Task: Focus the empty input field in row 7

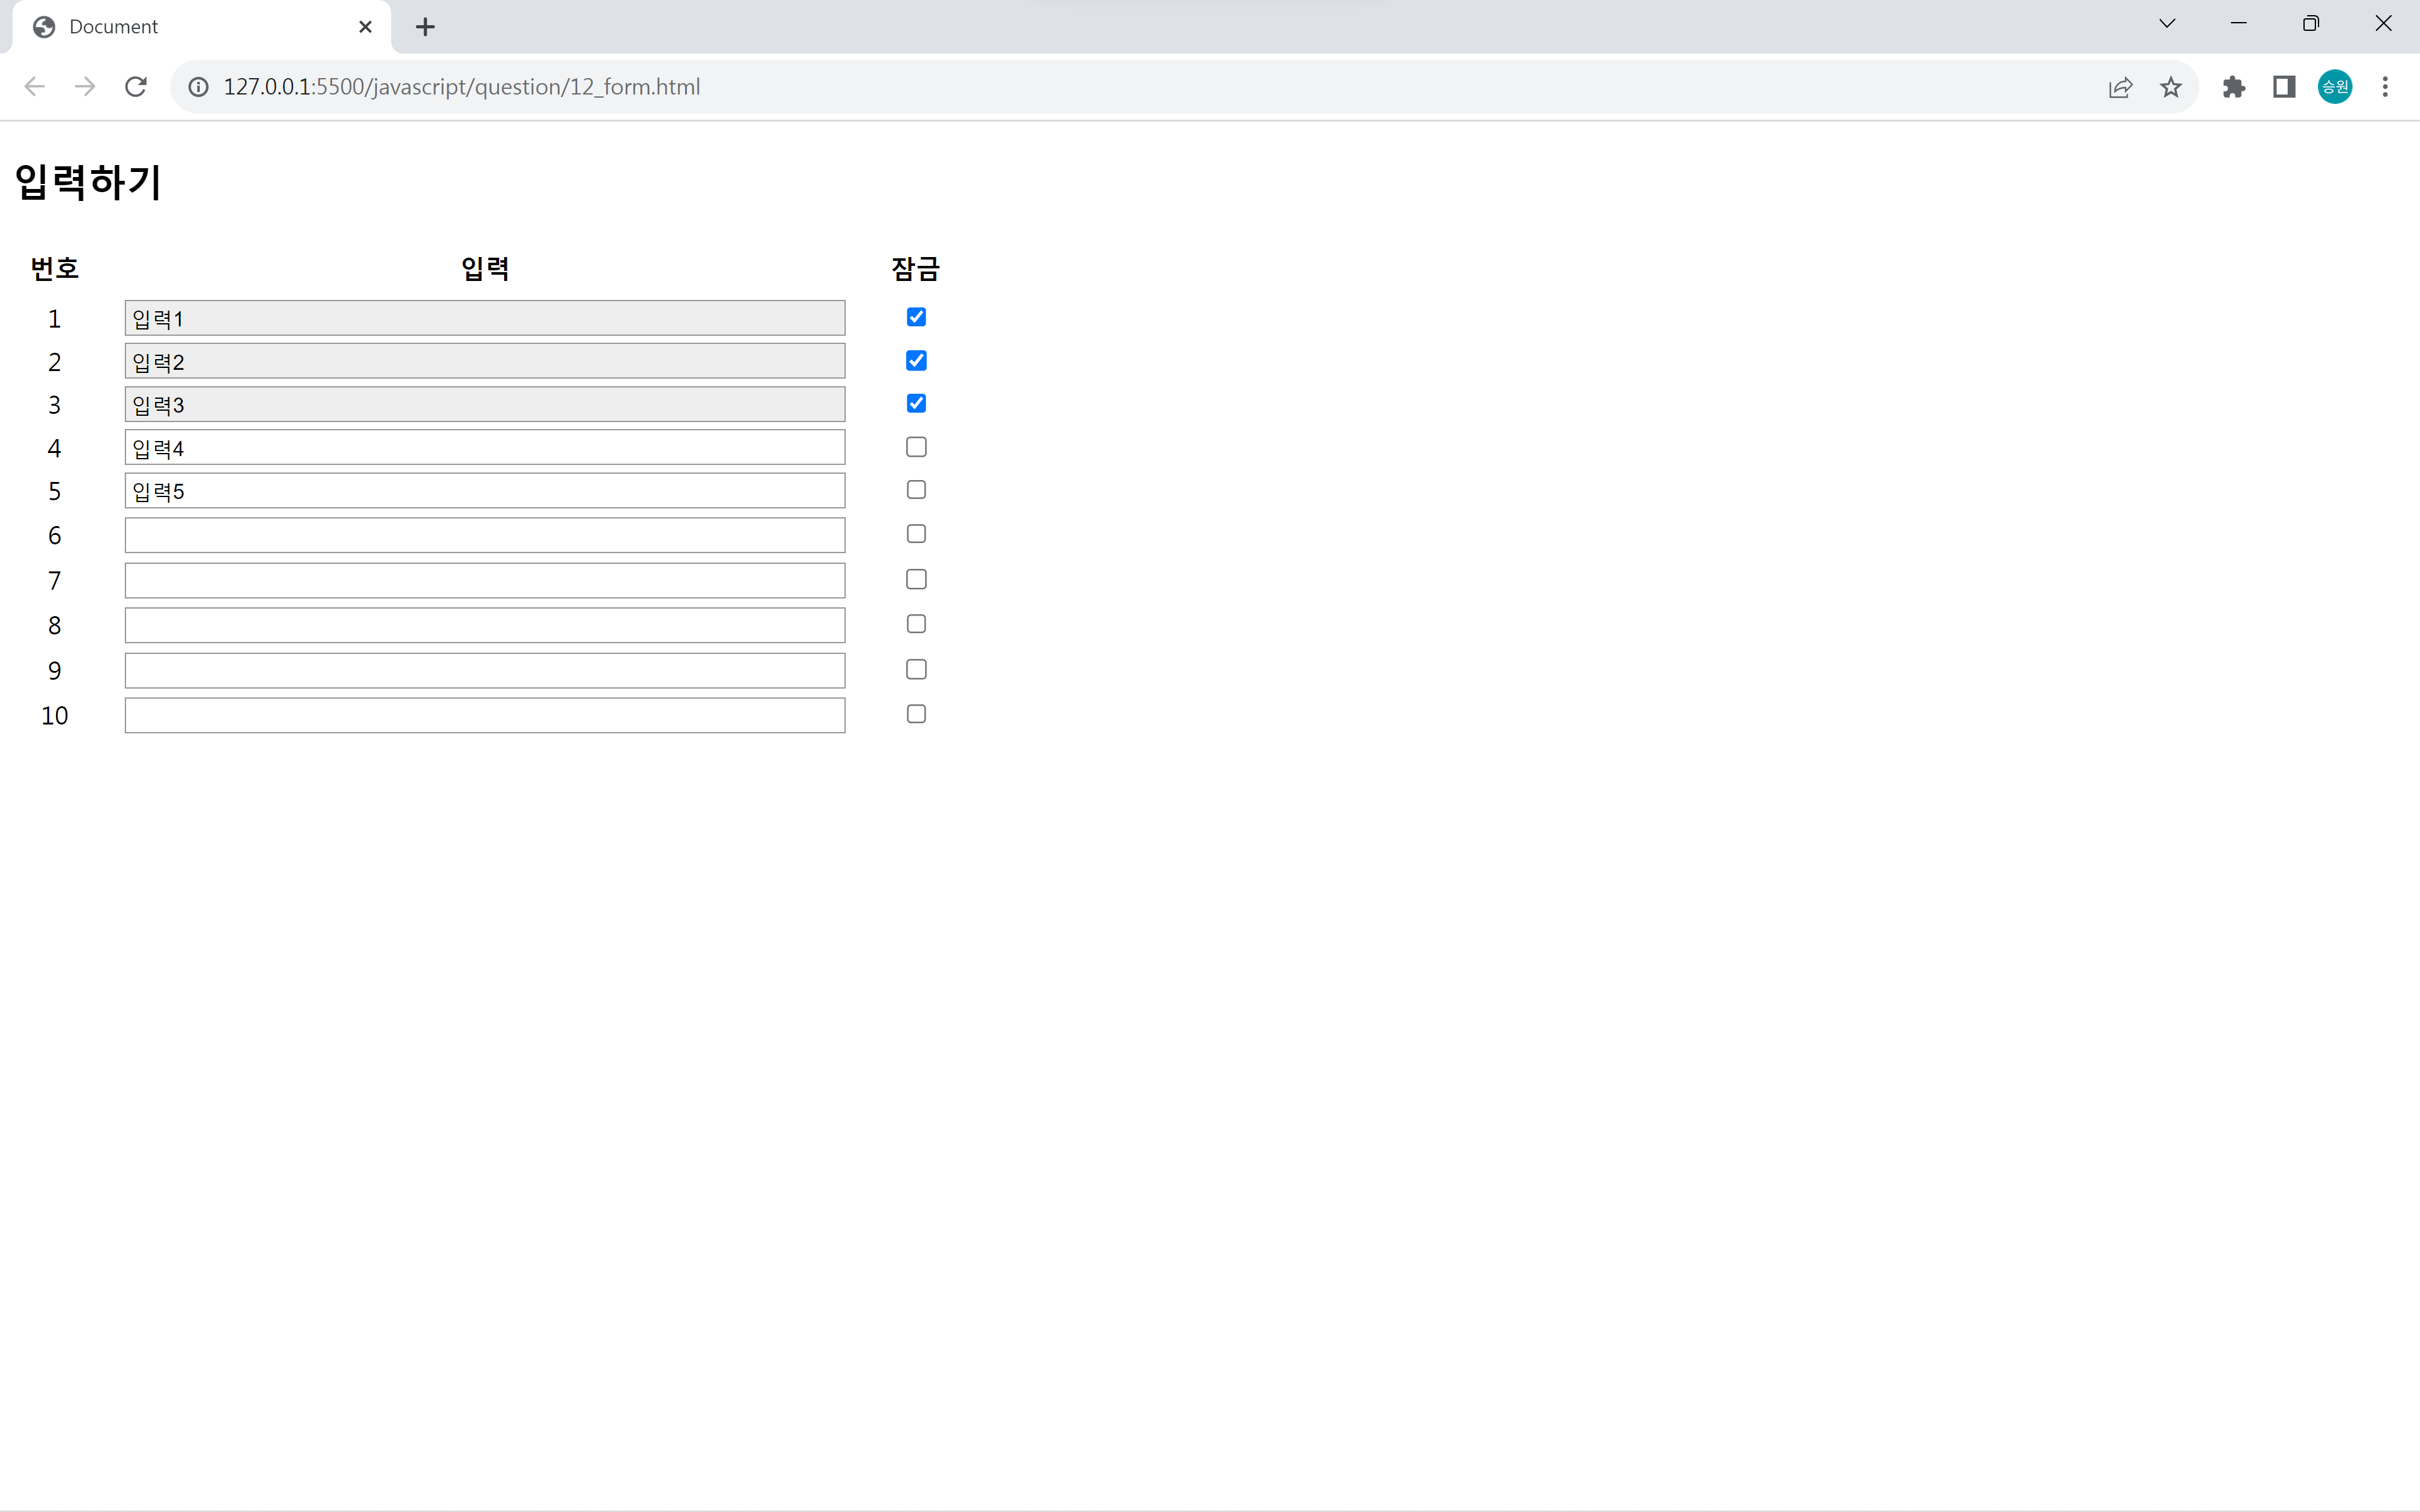Action: [485, 580]
